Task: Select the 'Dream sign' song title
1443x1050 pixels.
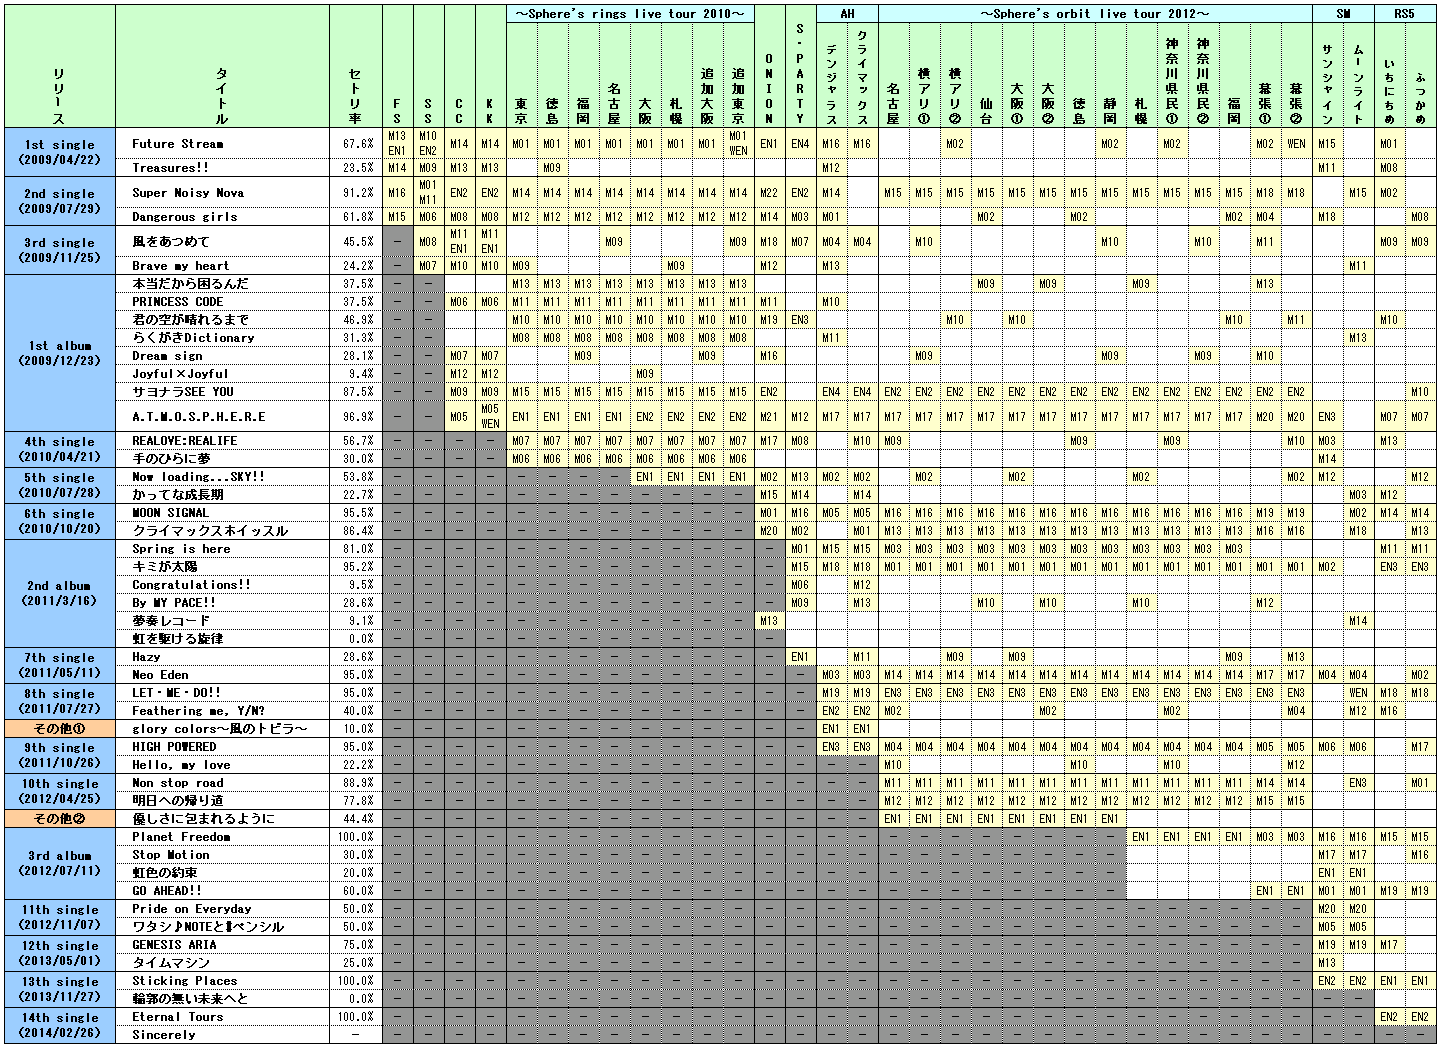Action: pos(222,356)
